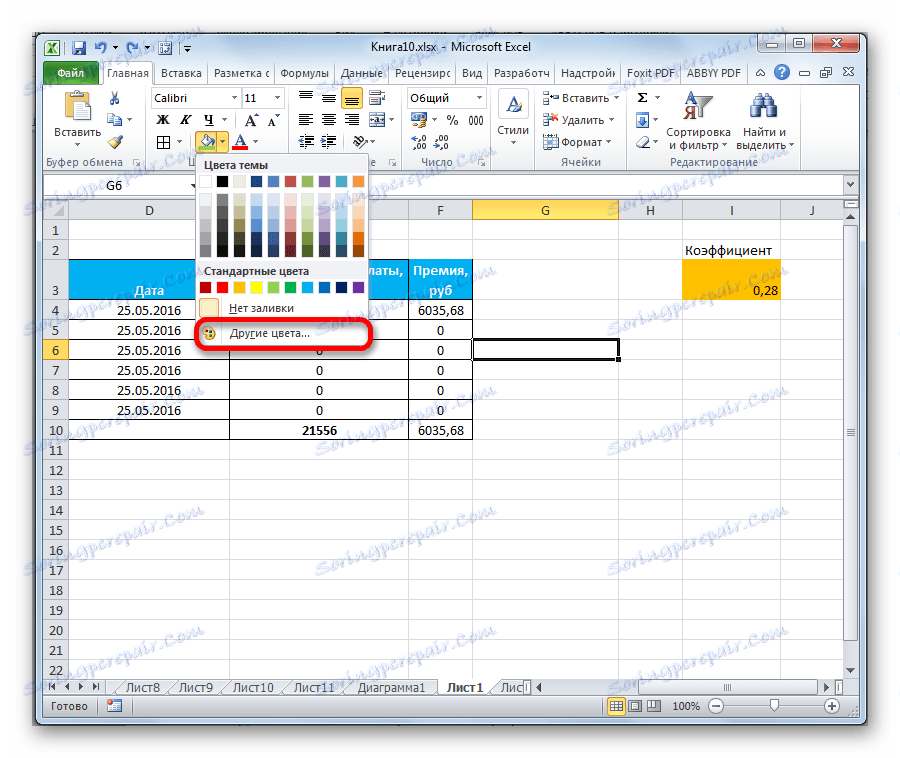Decrease font size with small A icon

(273, 120)
